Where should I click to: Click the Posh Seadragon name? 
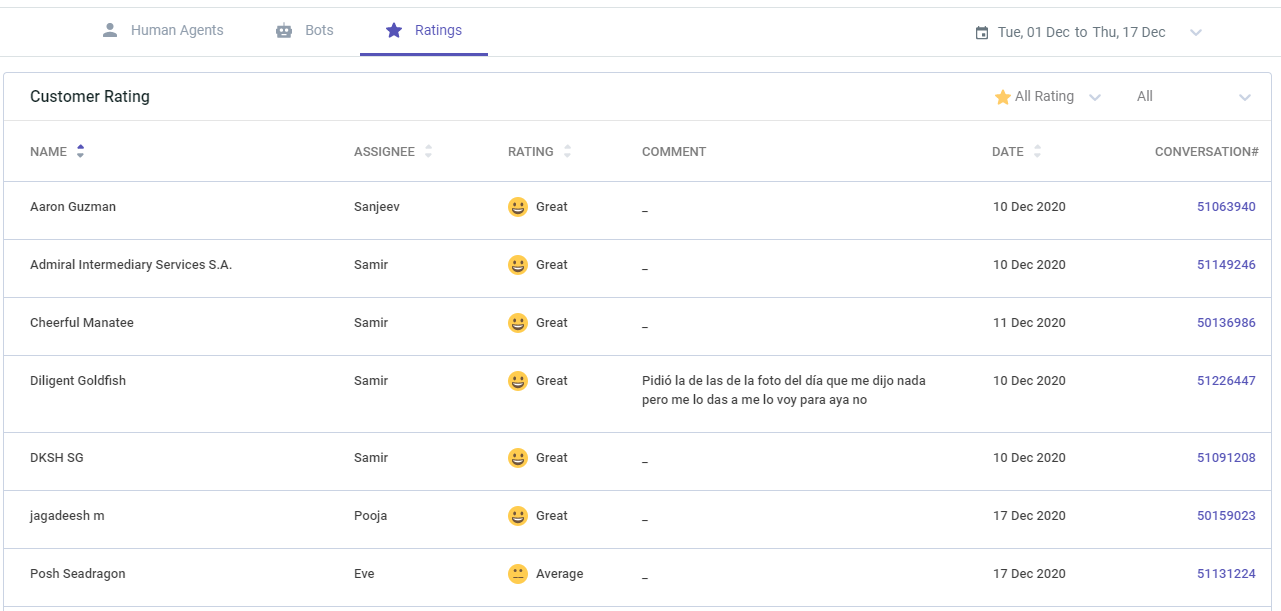pos(78,574)
